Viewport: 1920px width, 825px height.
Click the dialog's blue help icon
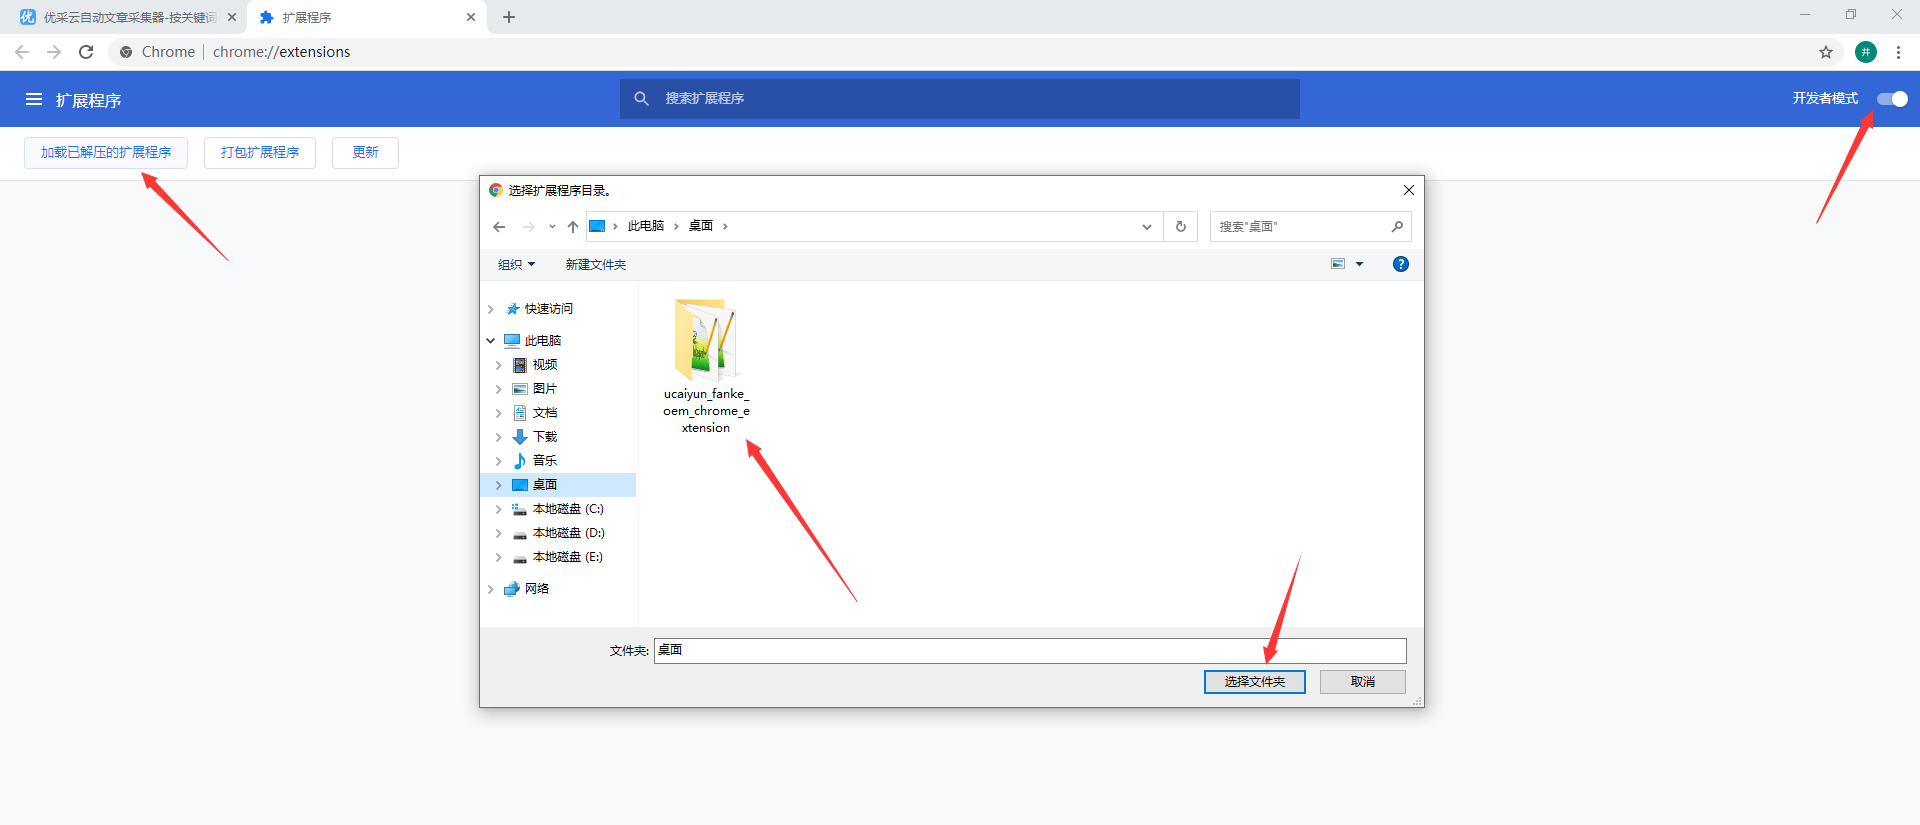coord(1400,264)
